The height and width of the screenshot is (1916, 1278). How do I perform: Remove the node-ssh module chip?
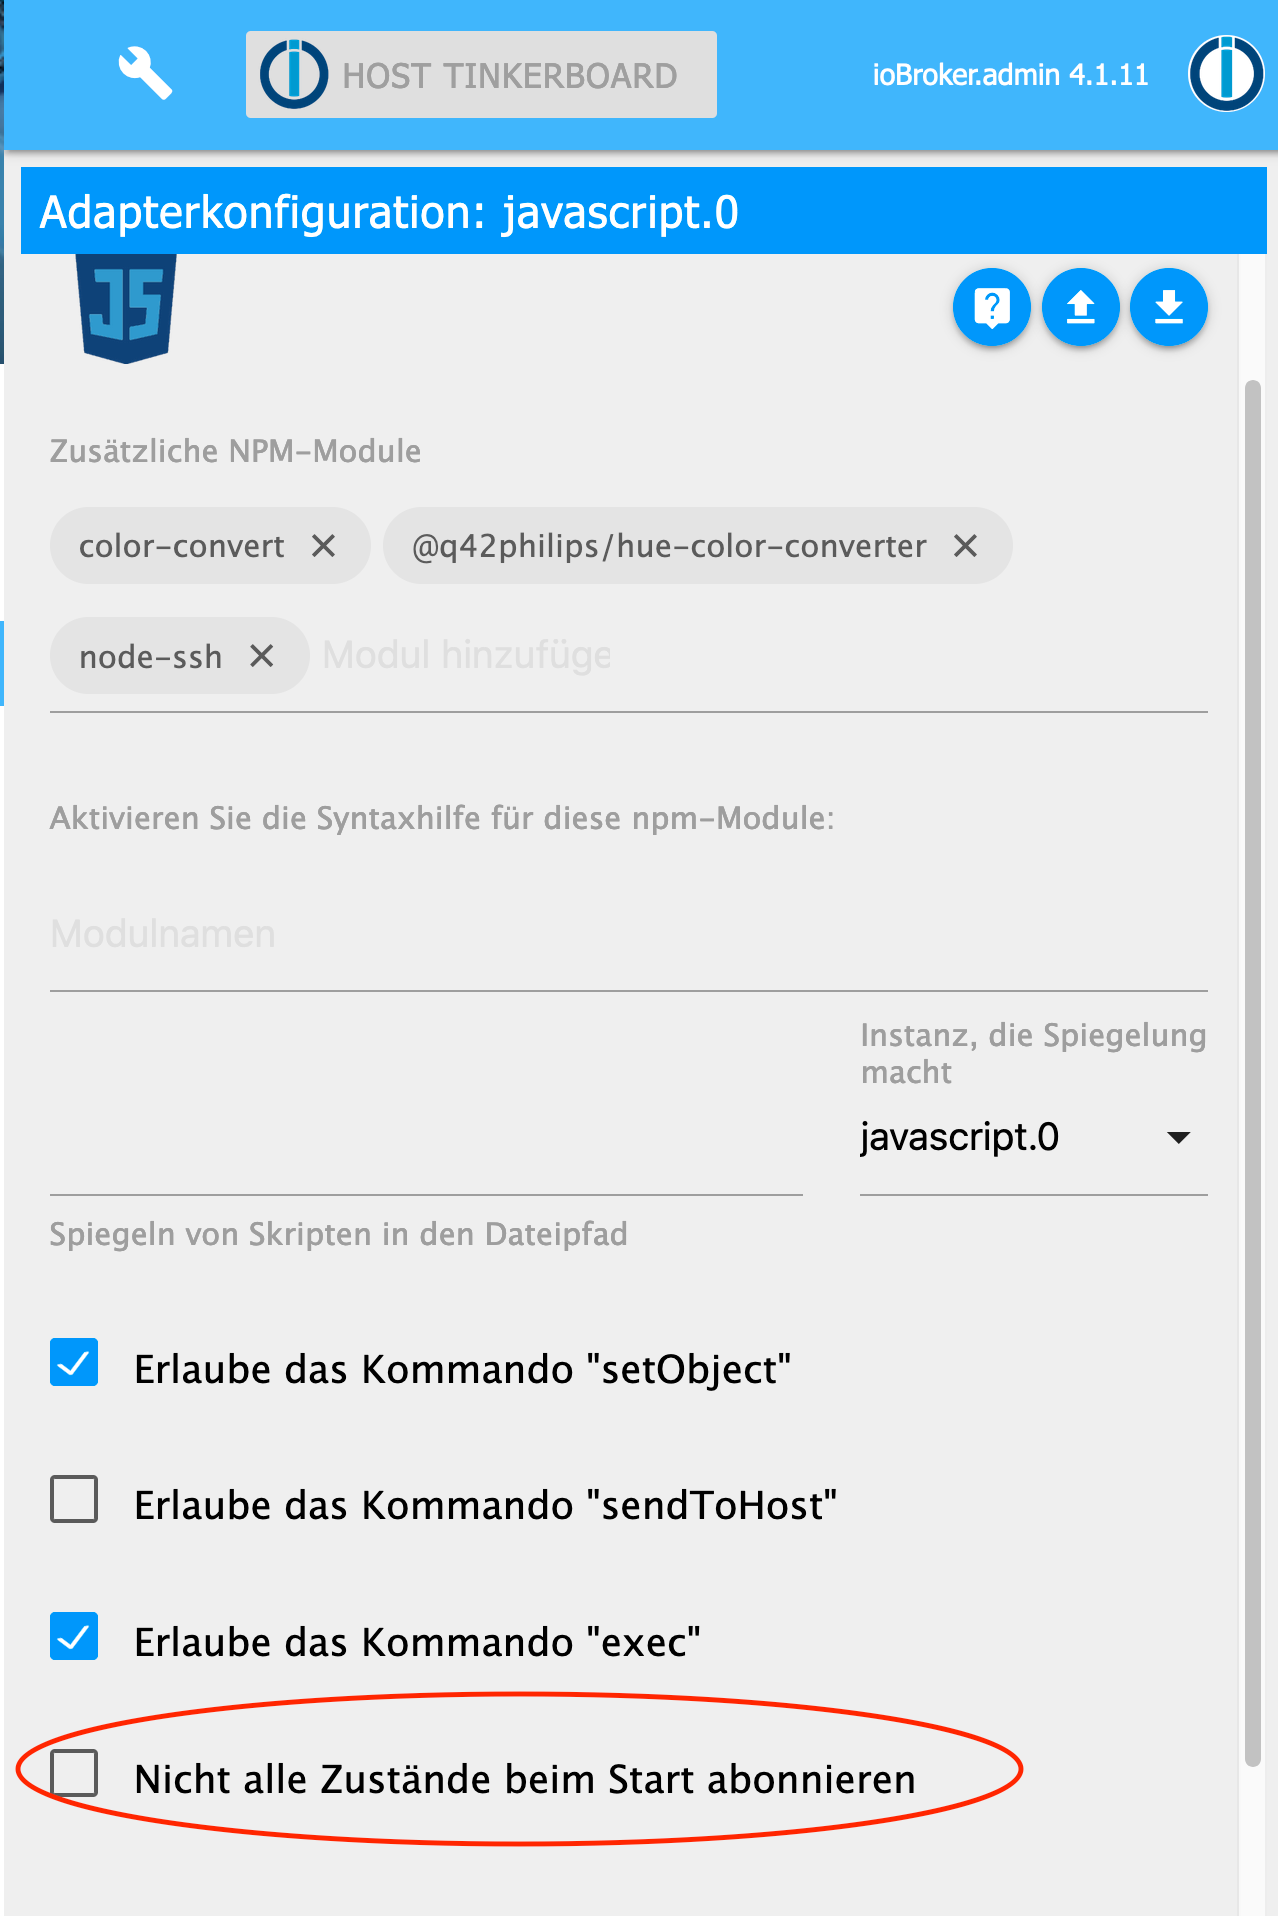click(262, 656)
